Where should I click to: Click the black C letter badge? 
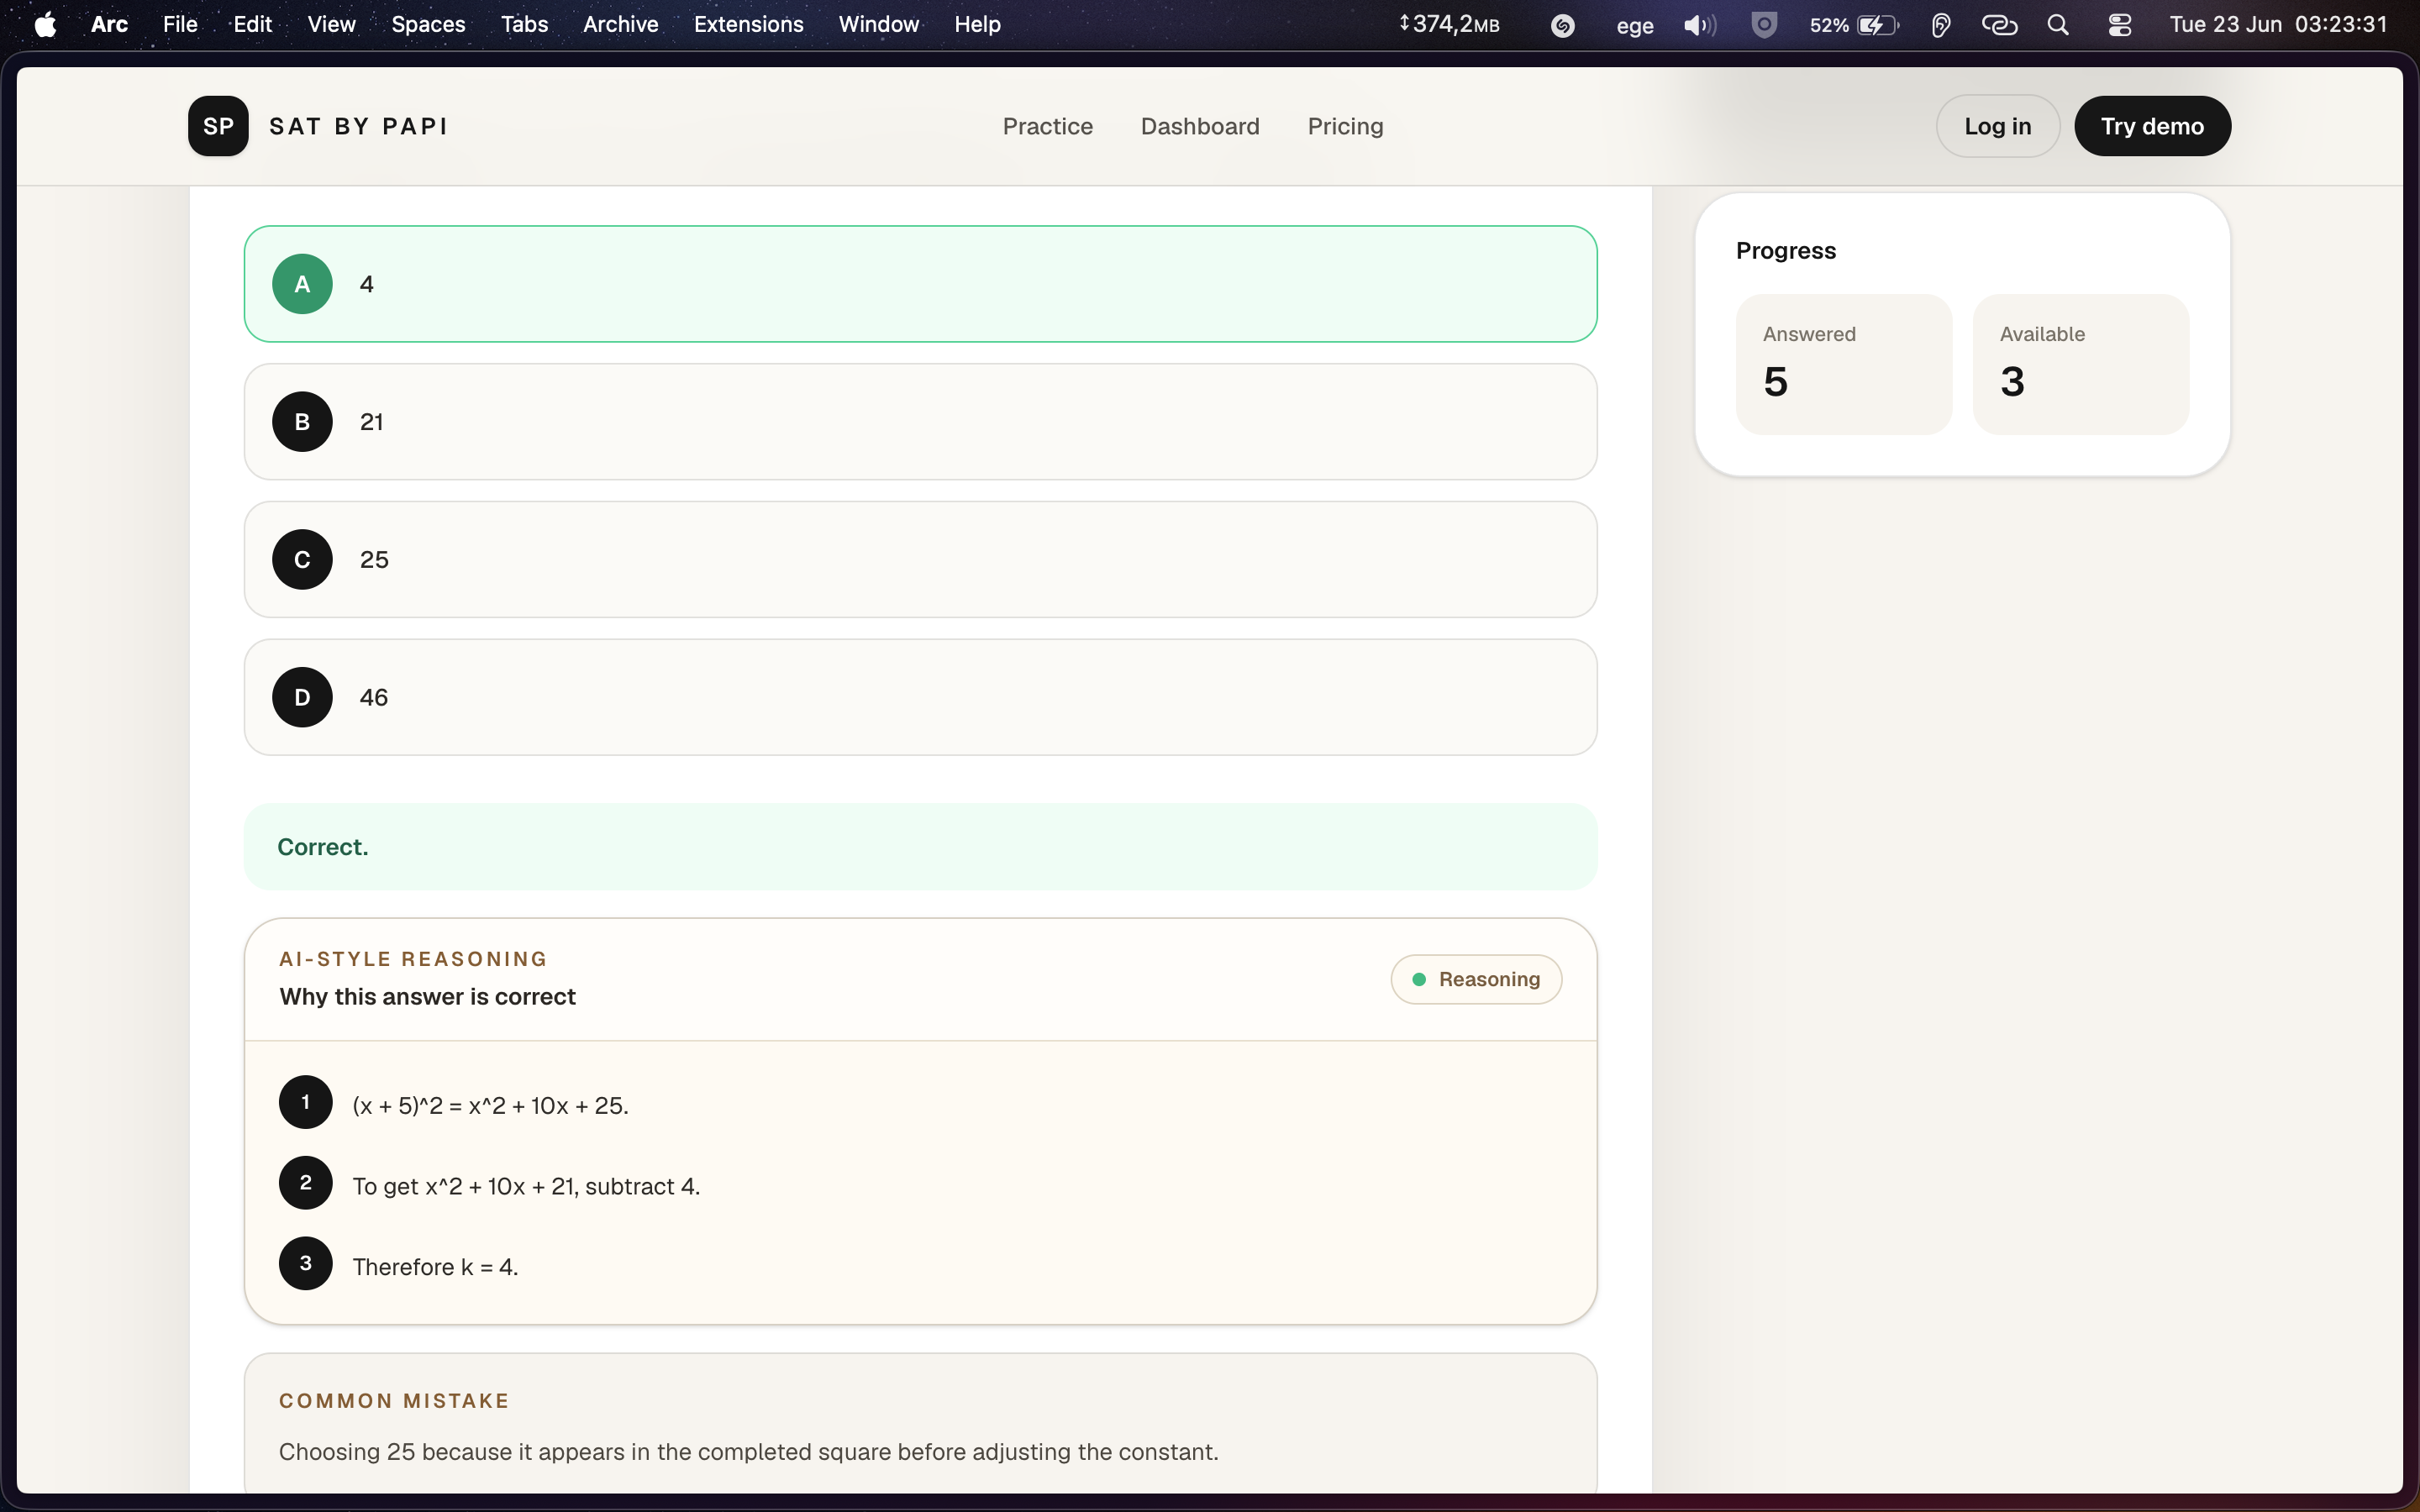(302, 560)
